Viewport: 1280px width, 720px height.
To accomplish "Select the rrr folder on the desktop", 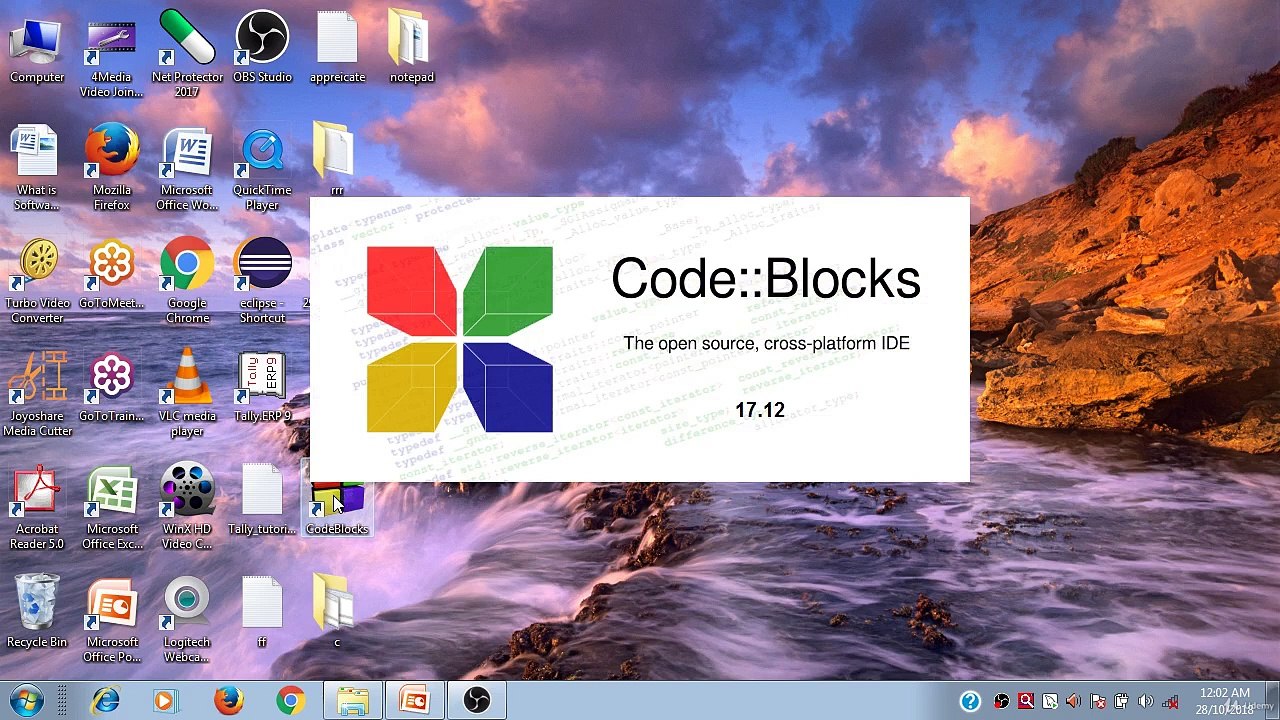I will (x=337, y=160).
